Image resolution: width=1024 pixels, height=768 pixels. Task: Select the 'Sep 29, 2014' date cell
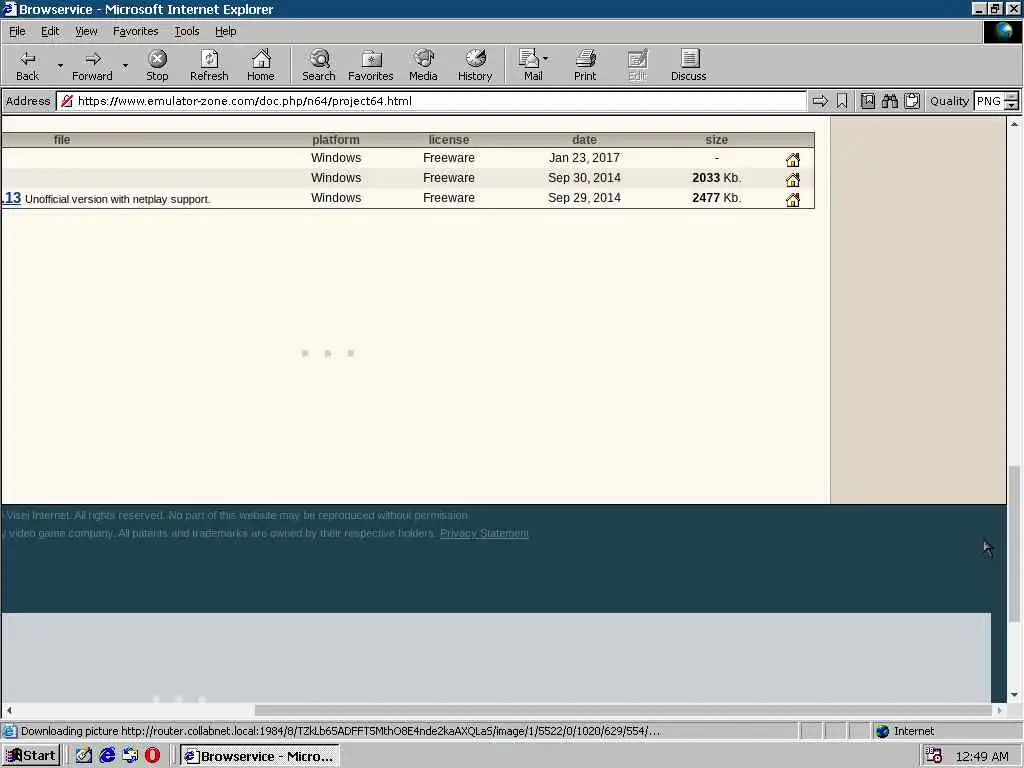coord(584,197)
